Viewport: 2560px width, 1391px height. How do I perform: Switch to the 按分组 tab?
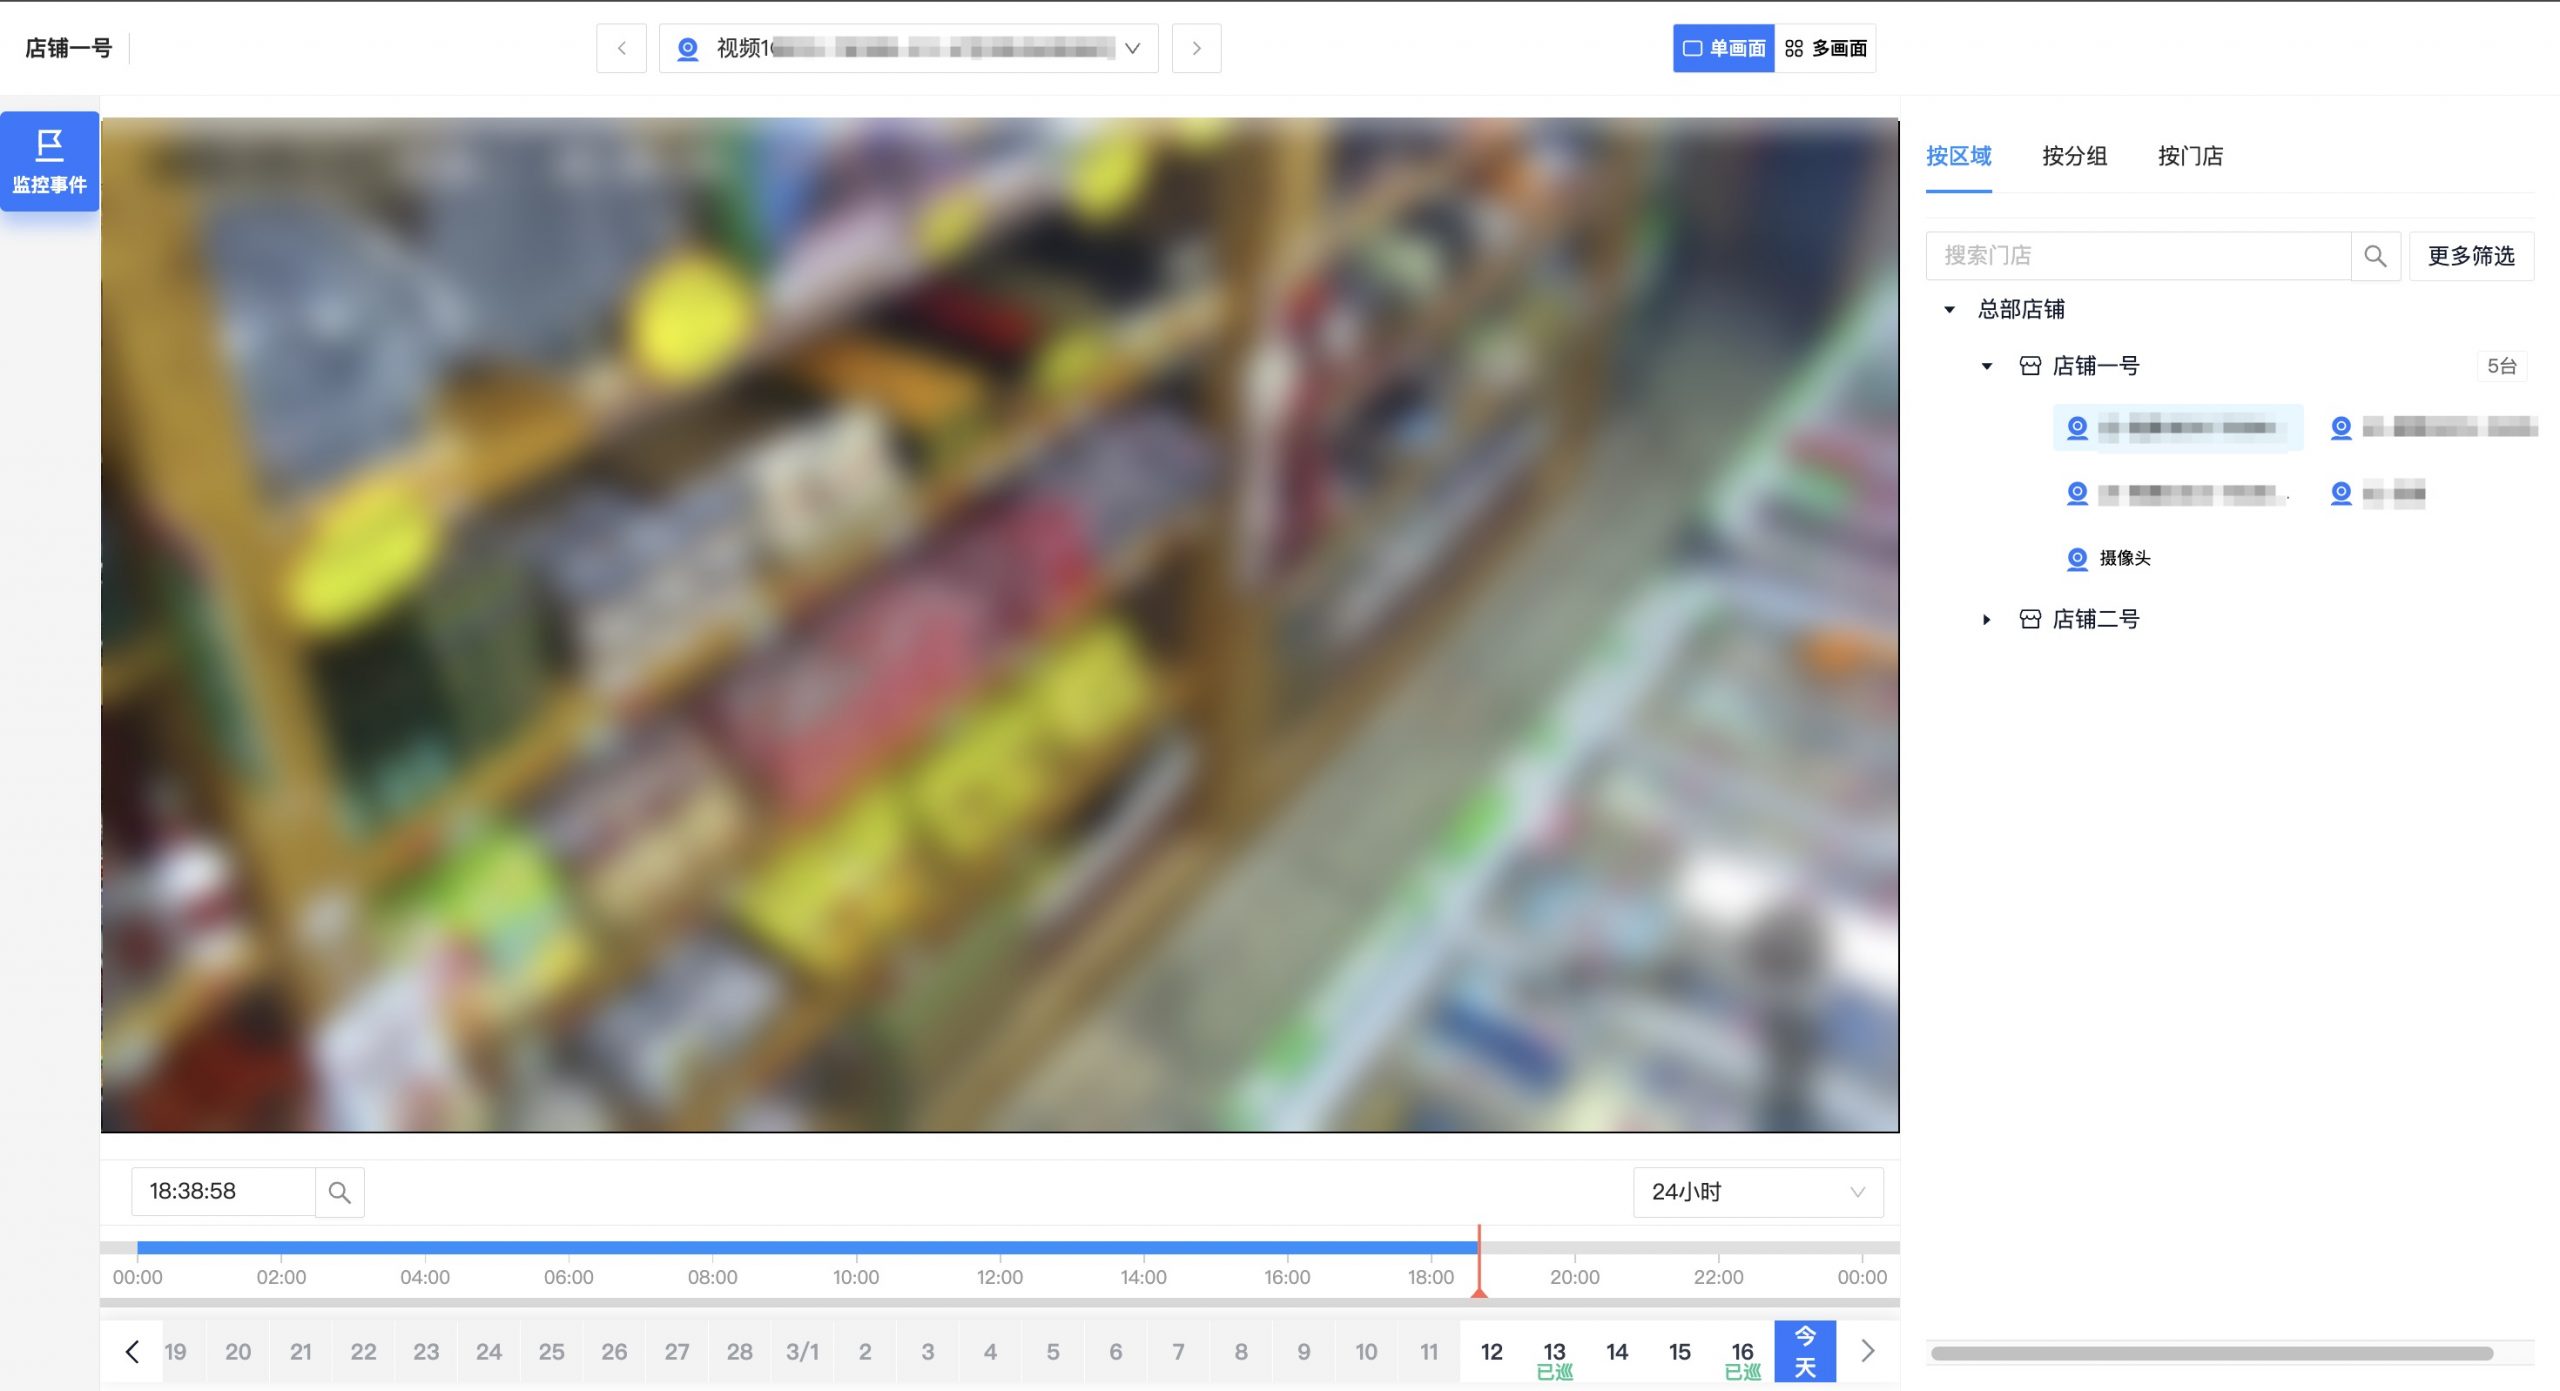[2074, 156]
